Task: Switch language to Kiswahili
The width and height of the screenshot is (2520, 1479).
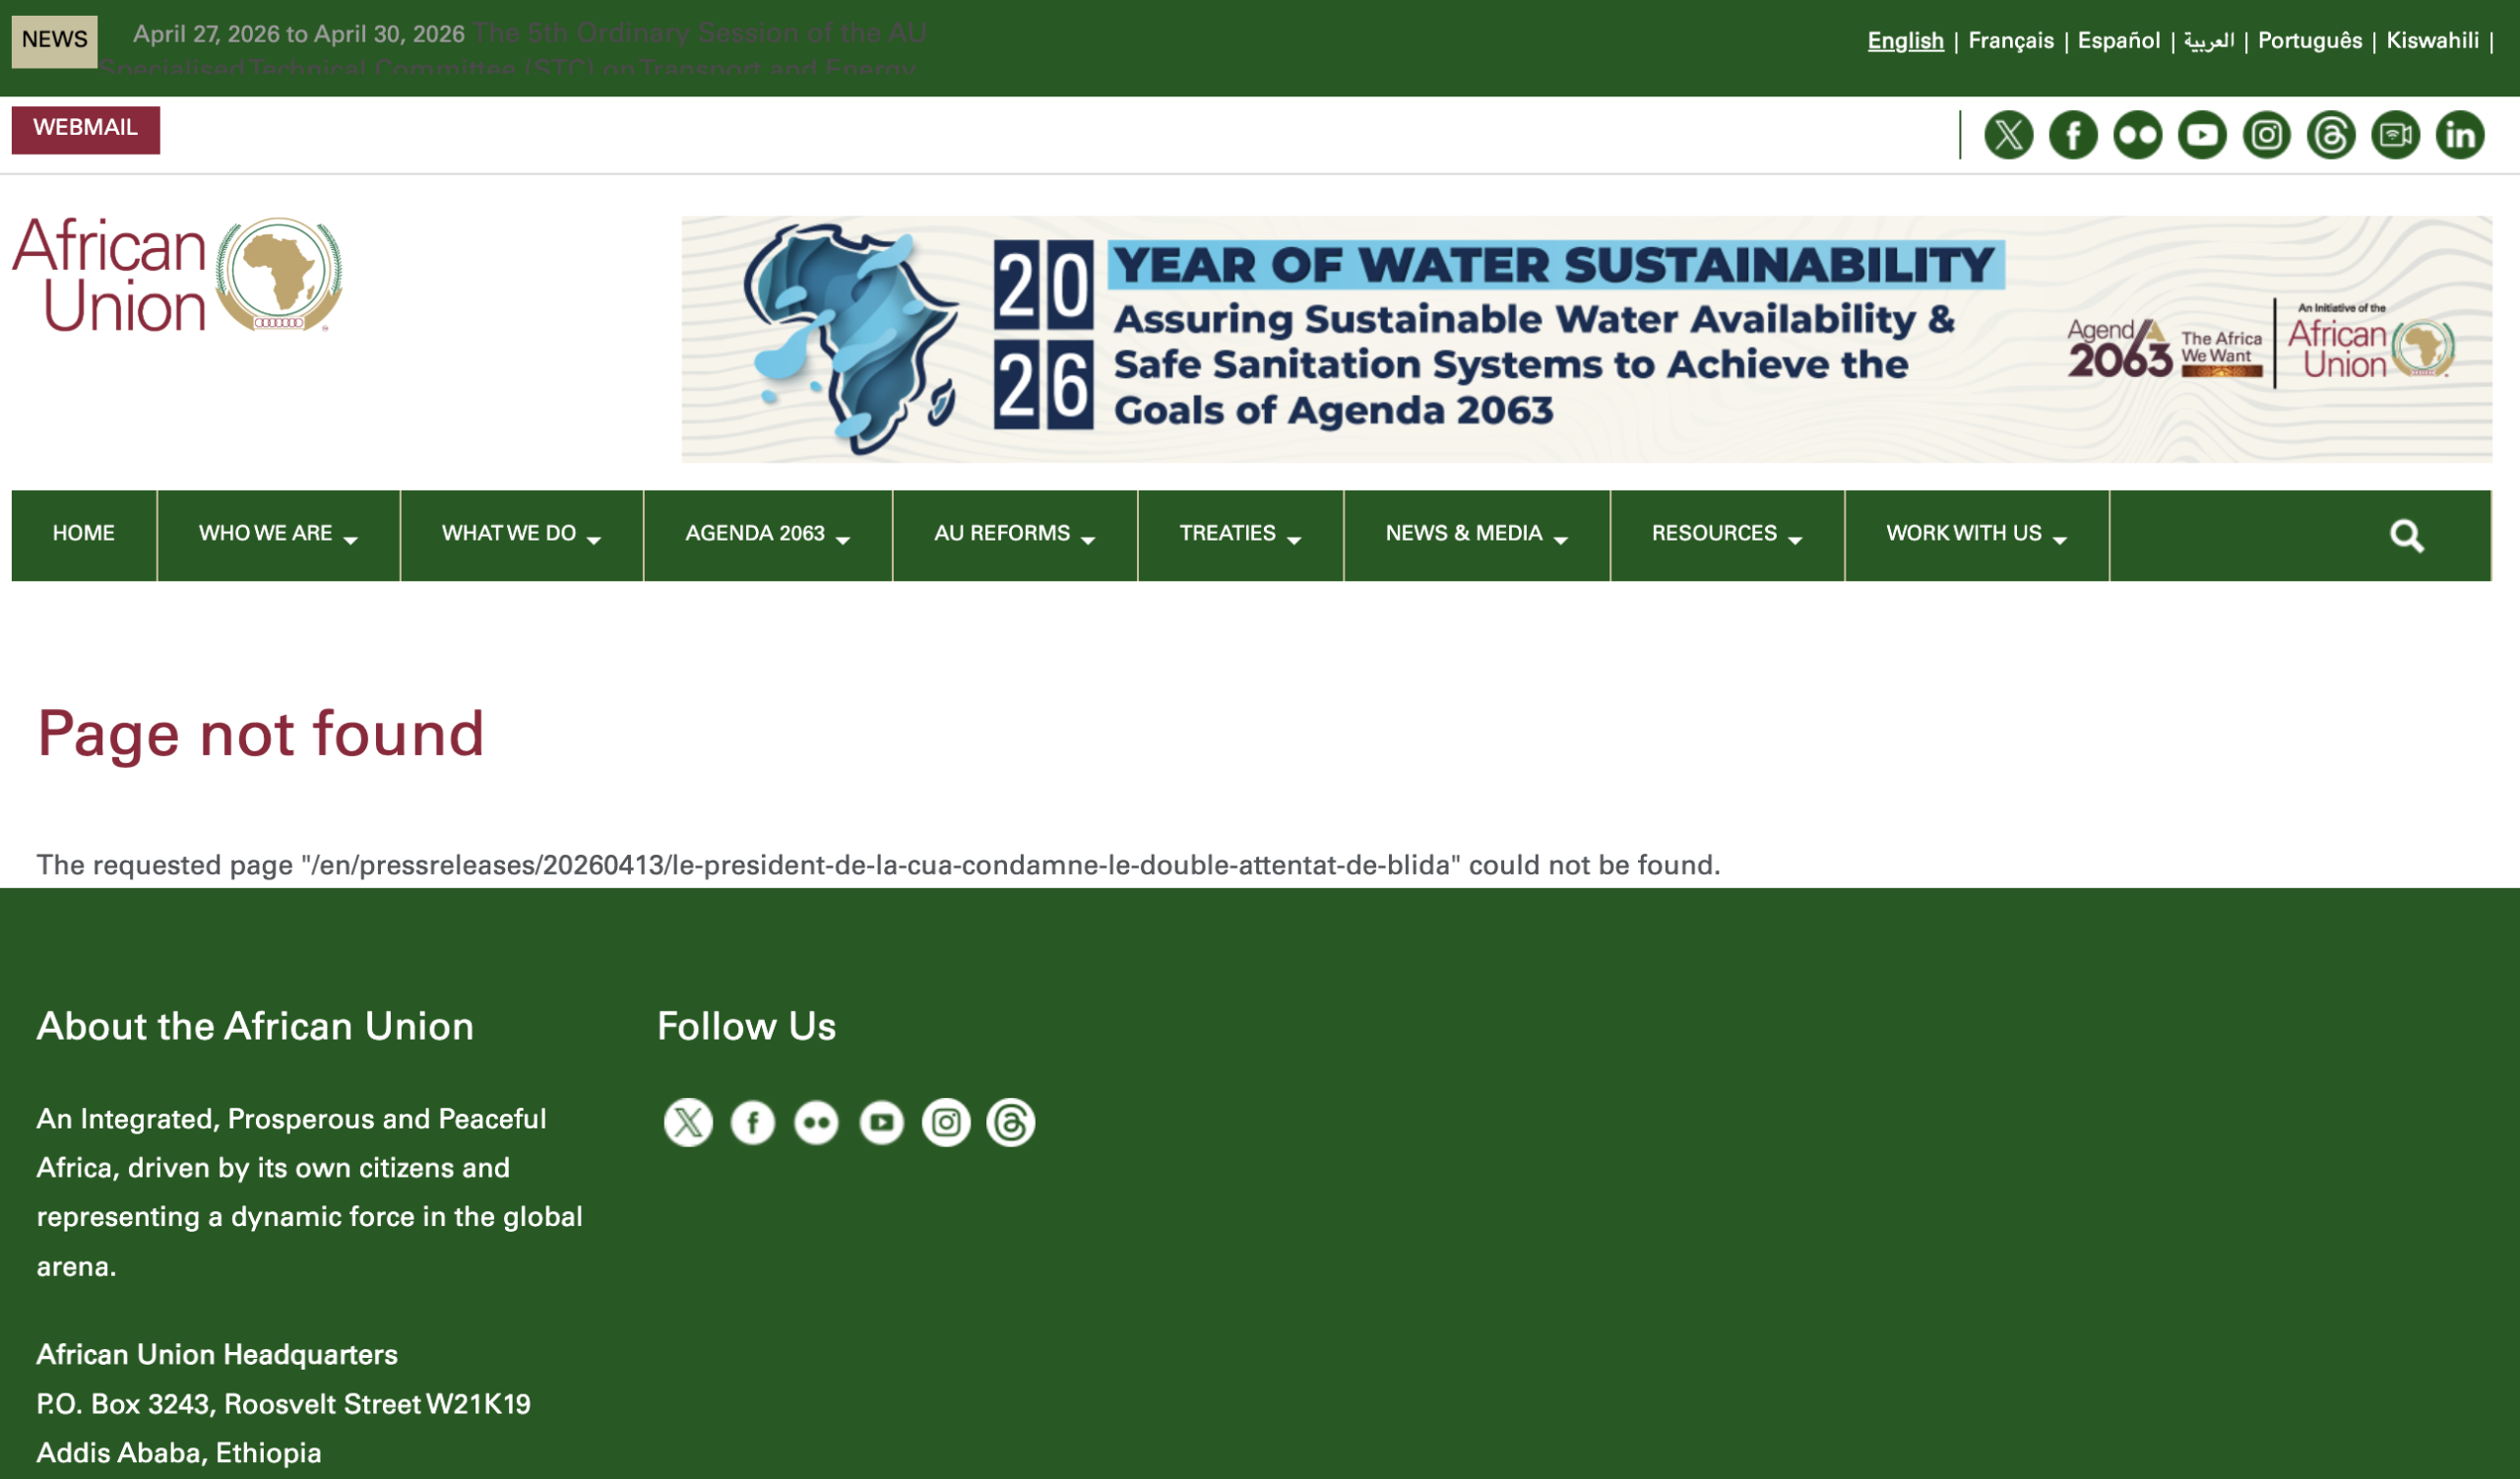Action: click(x=2432, y=41)
